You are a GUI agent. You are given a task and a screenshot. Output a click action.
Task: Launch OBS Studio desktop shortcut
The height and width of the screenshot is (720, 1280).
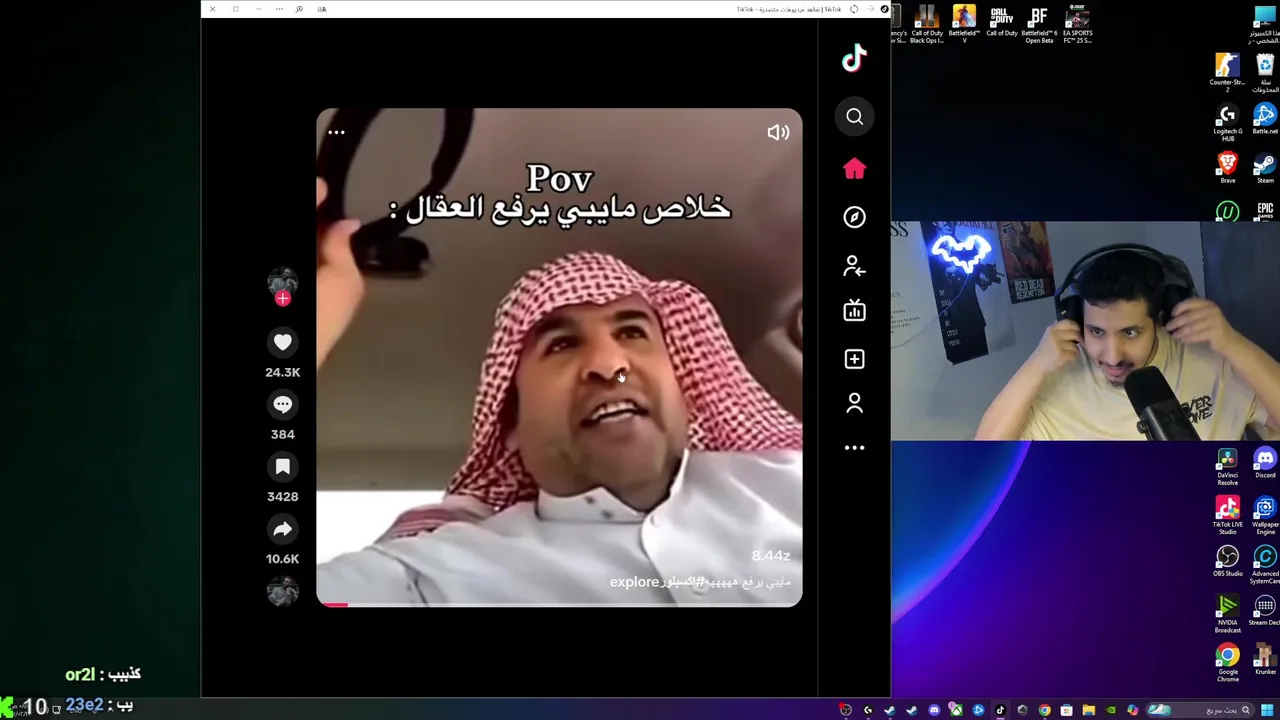[x=1227, y=562]
